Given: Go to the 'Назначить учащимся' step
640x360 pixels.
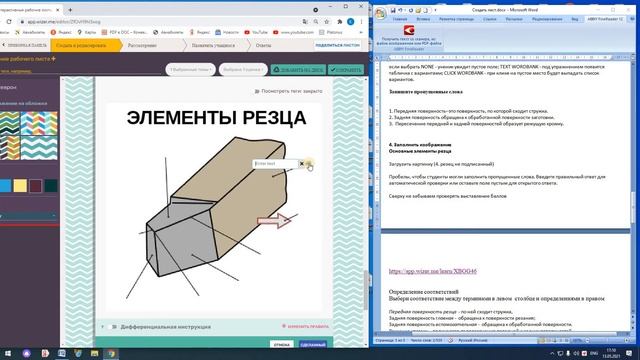Looking at the screenshot, I should coord(213,45).
